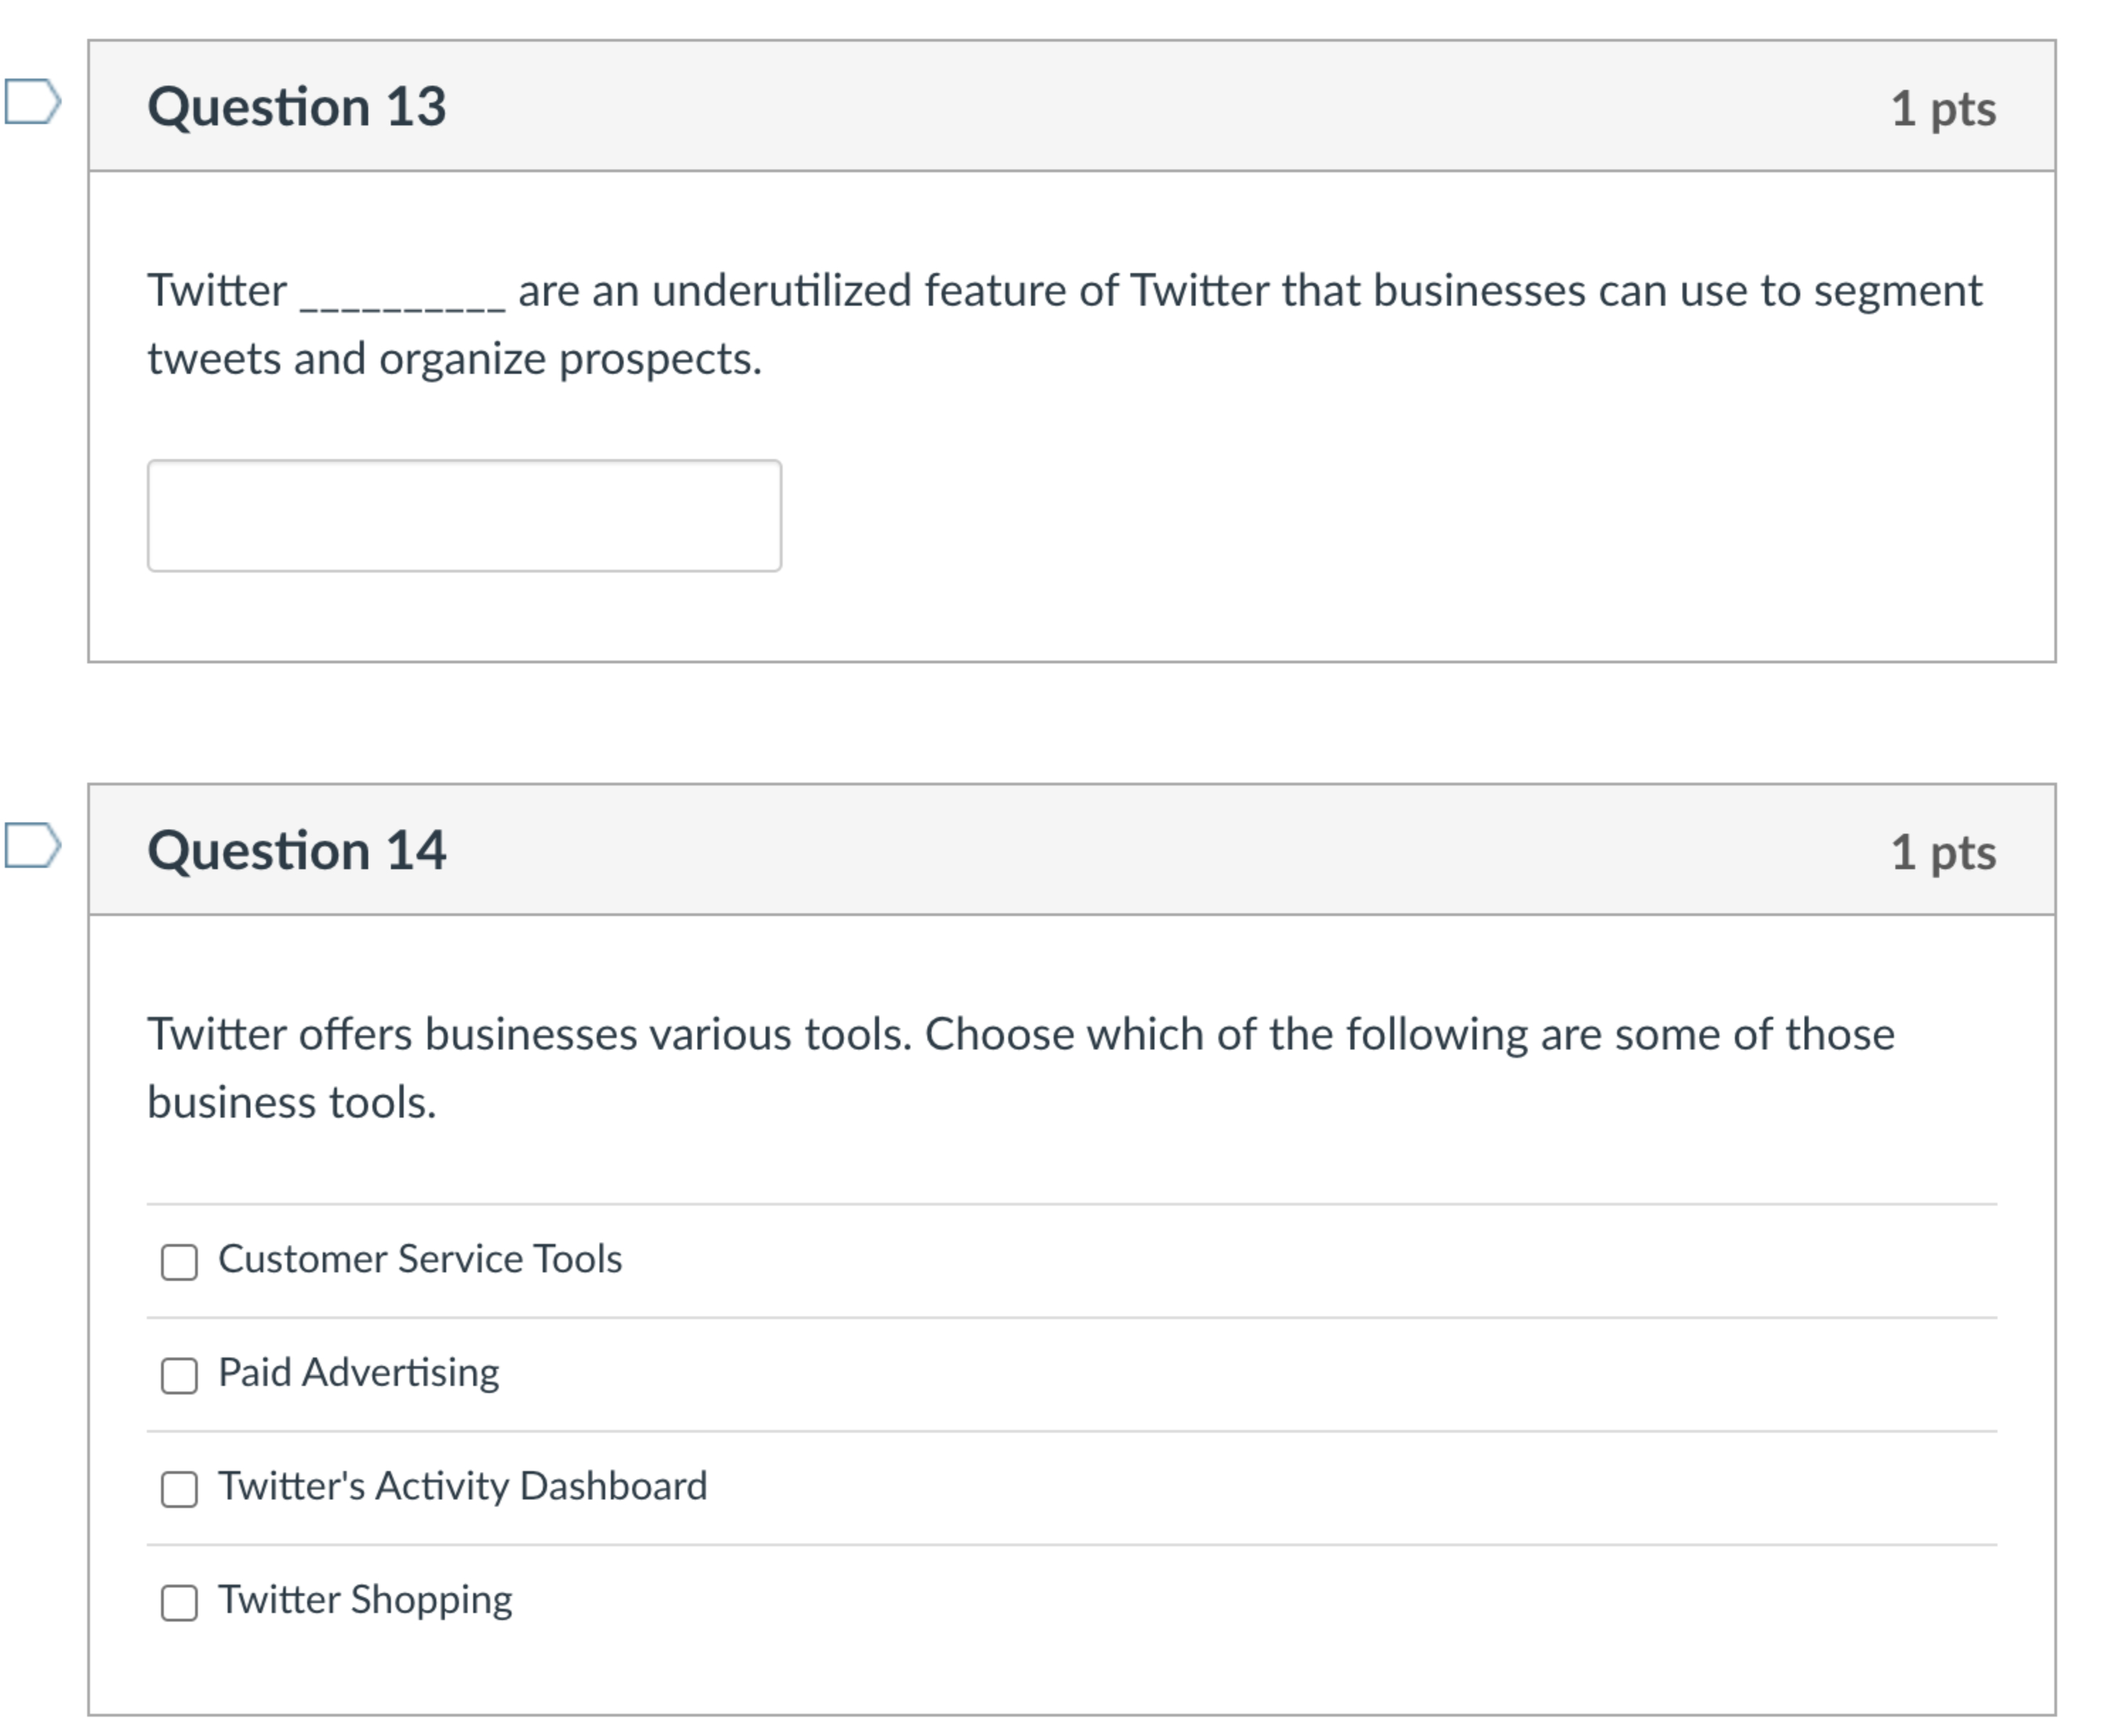
Task: Click the Twitter Shopping option label
Action: (x=365, y=1601)
